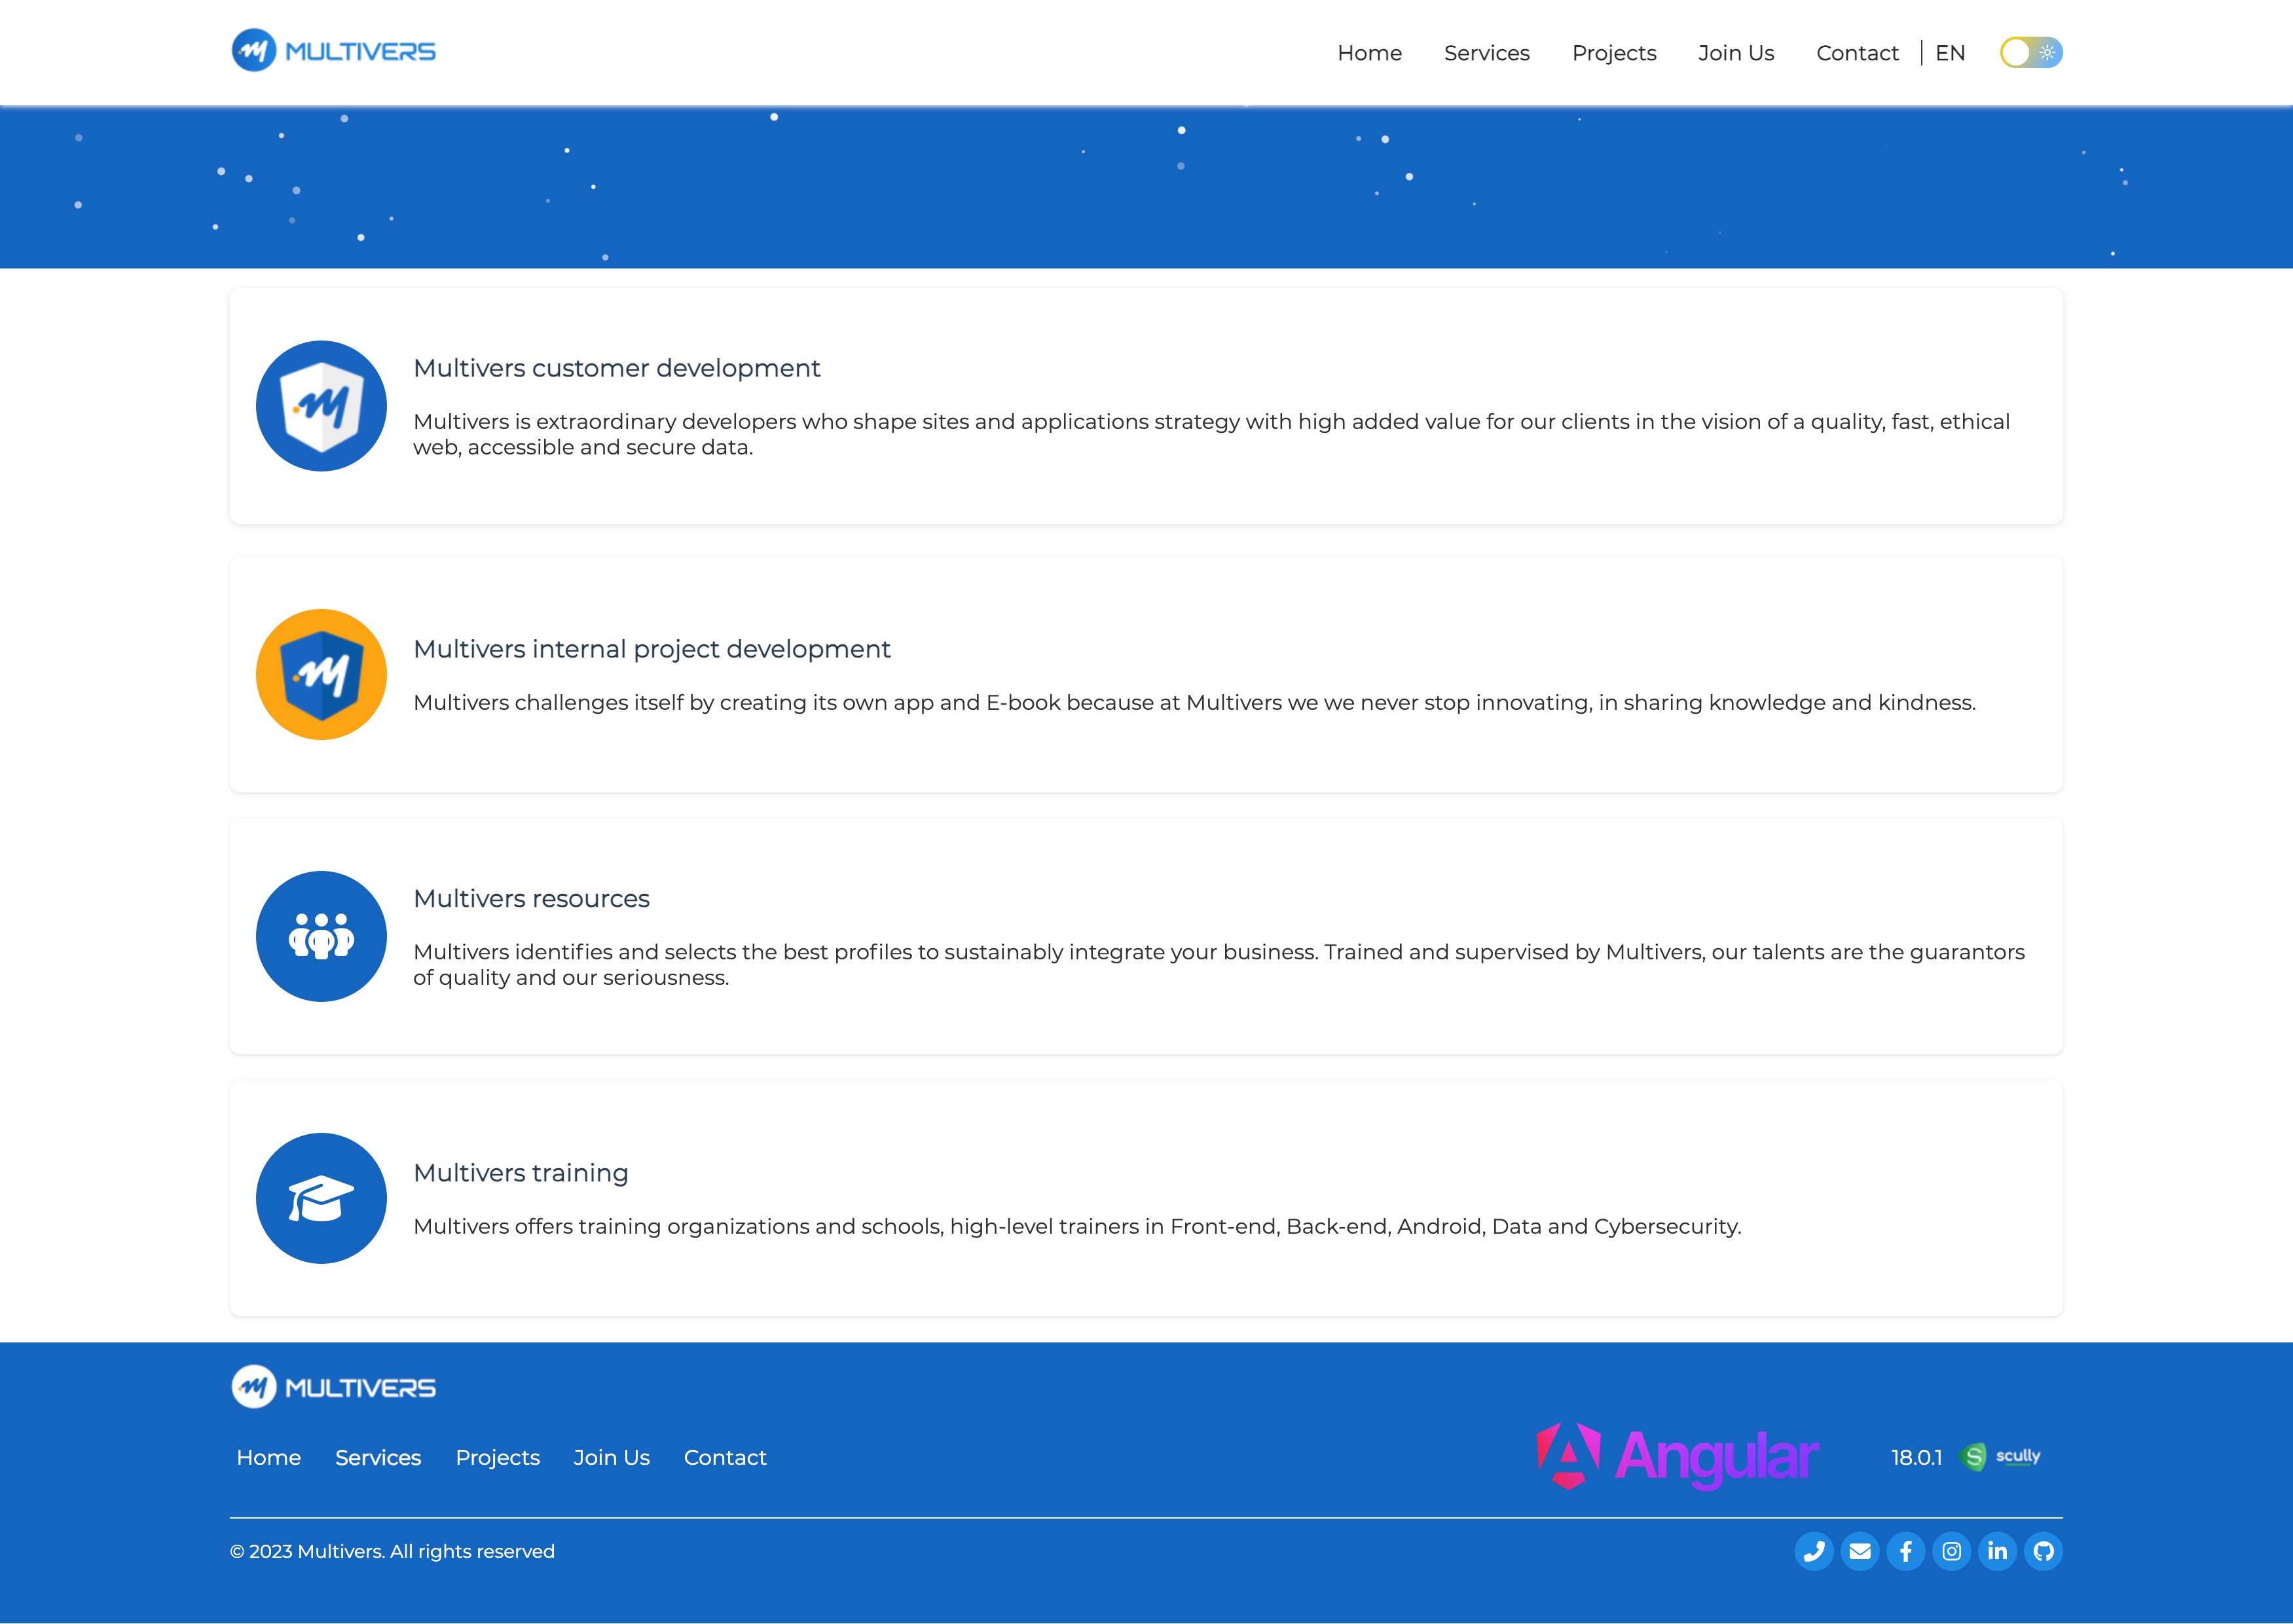Follow the footer Join Us link
This screenshot has width=2293, height=1624.
611,1458
